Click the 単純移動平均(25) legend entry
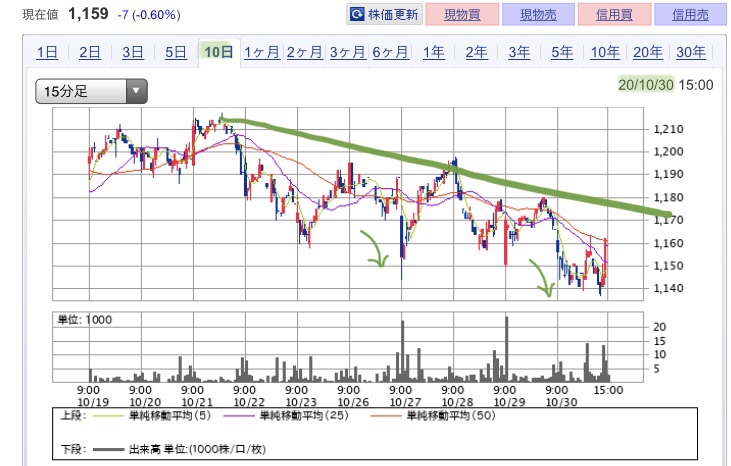 286,416
